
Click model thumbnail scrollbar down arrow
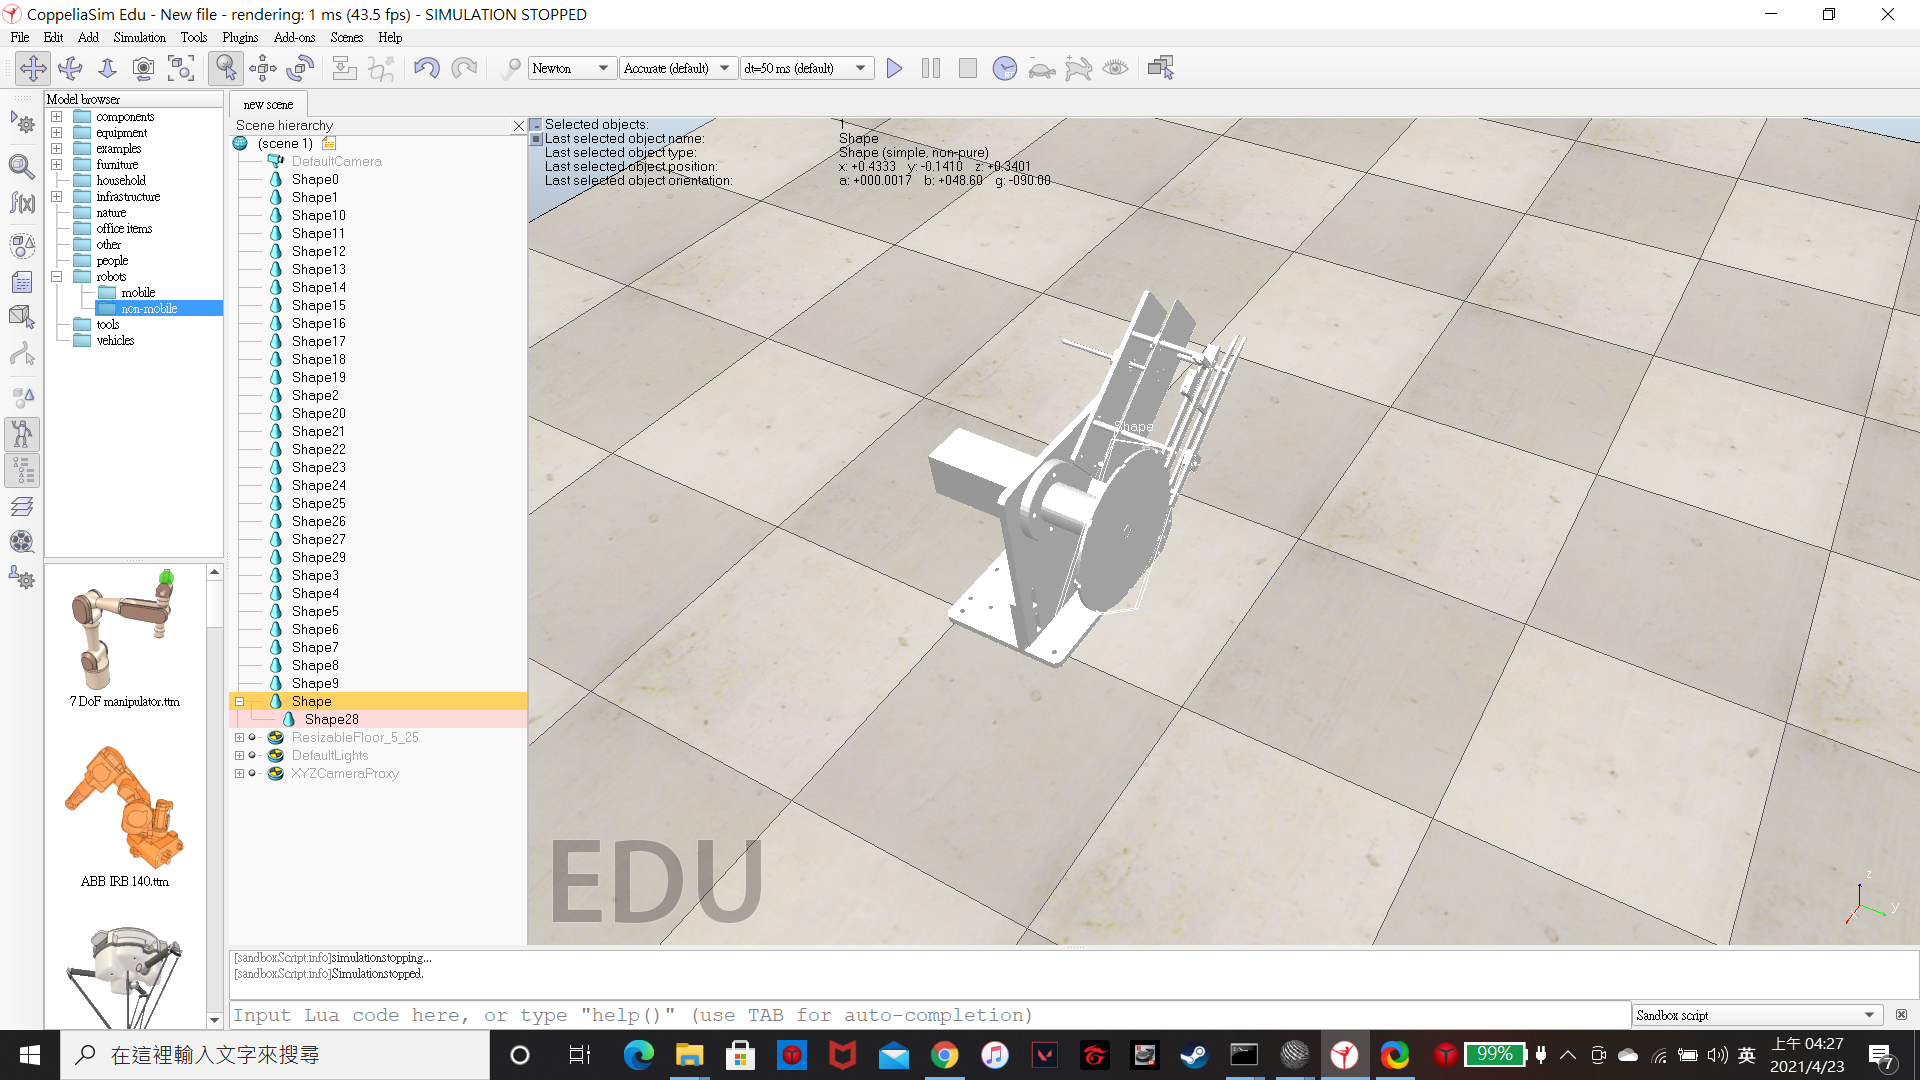(x=214, y=1020)
